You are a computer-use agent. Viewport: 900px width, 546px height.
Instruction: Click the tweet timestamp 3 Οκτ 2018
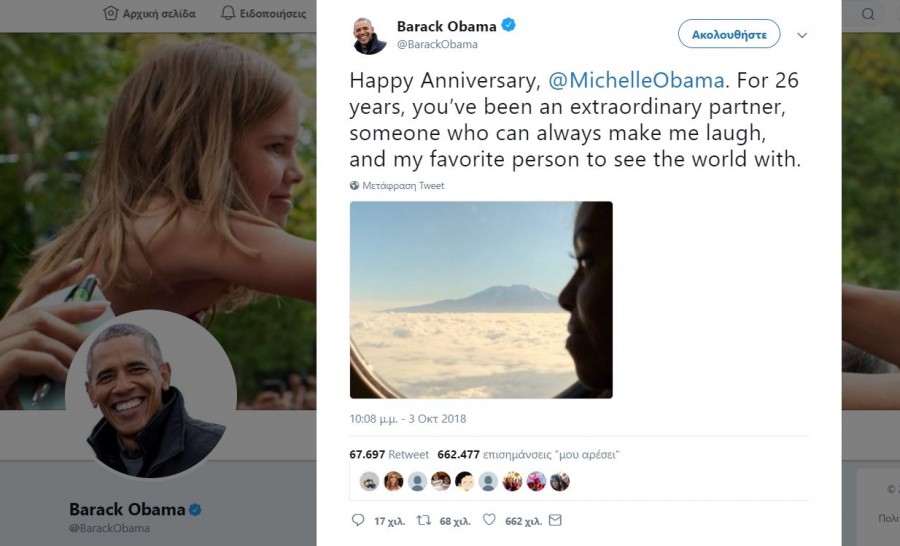[x=408, y=419]
